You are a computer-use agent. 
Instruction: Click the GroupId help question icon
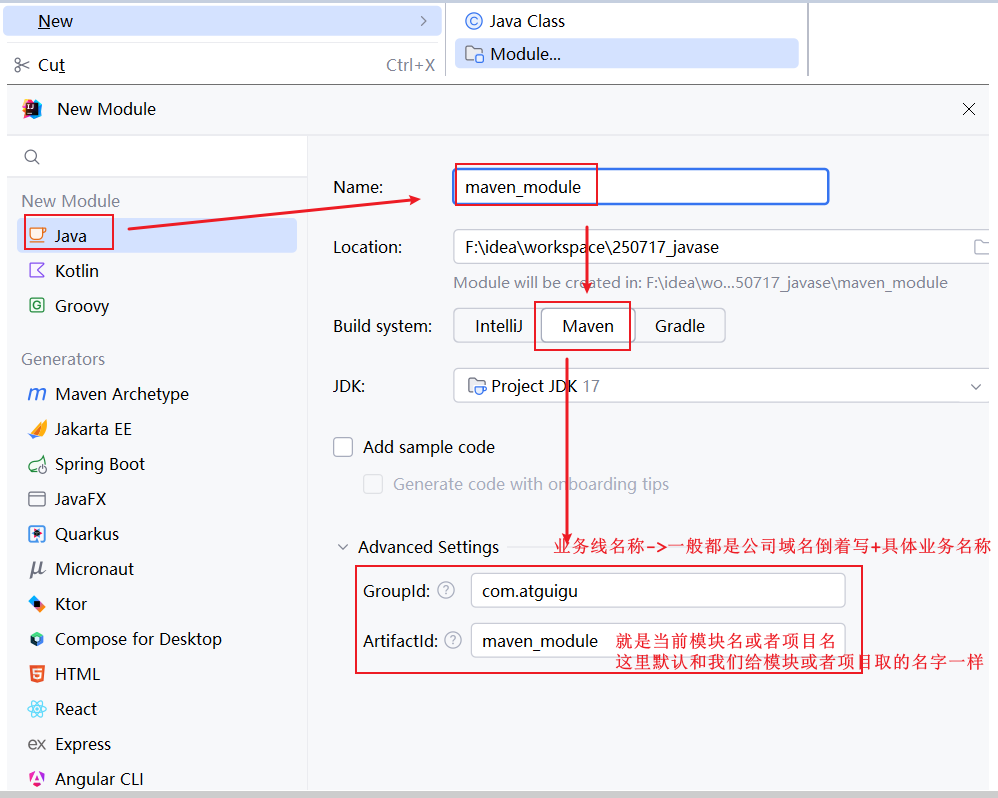point(446,591)
